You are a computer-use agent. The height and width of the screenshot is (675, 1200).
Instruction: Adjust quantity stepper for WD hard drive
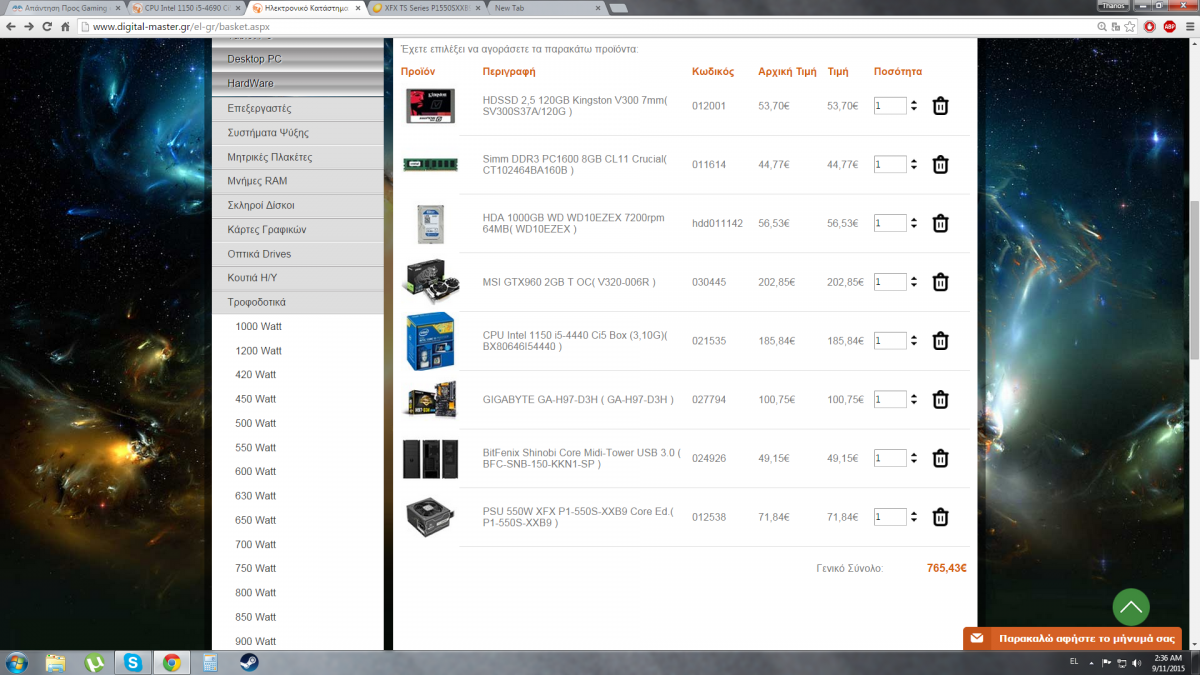(913, 223)
